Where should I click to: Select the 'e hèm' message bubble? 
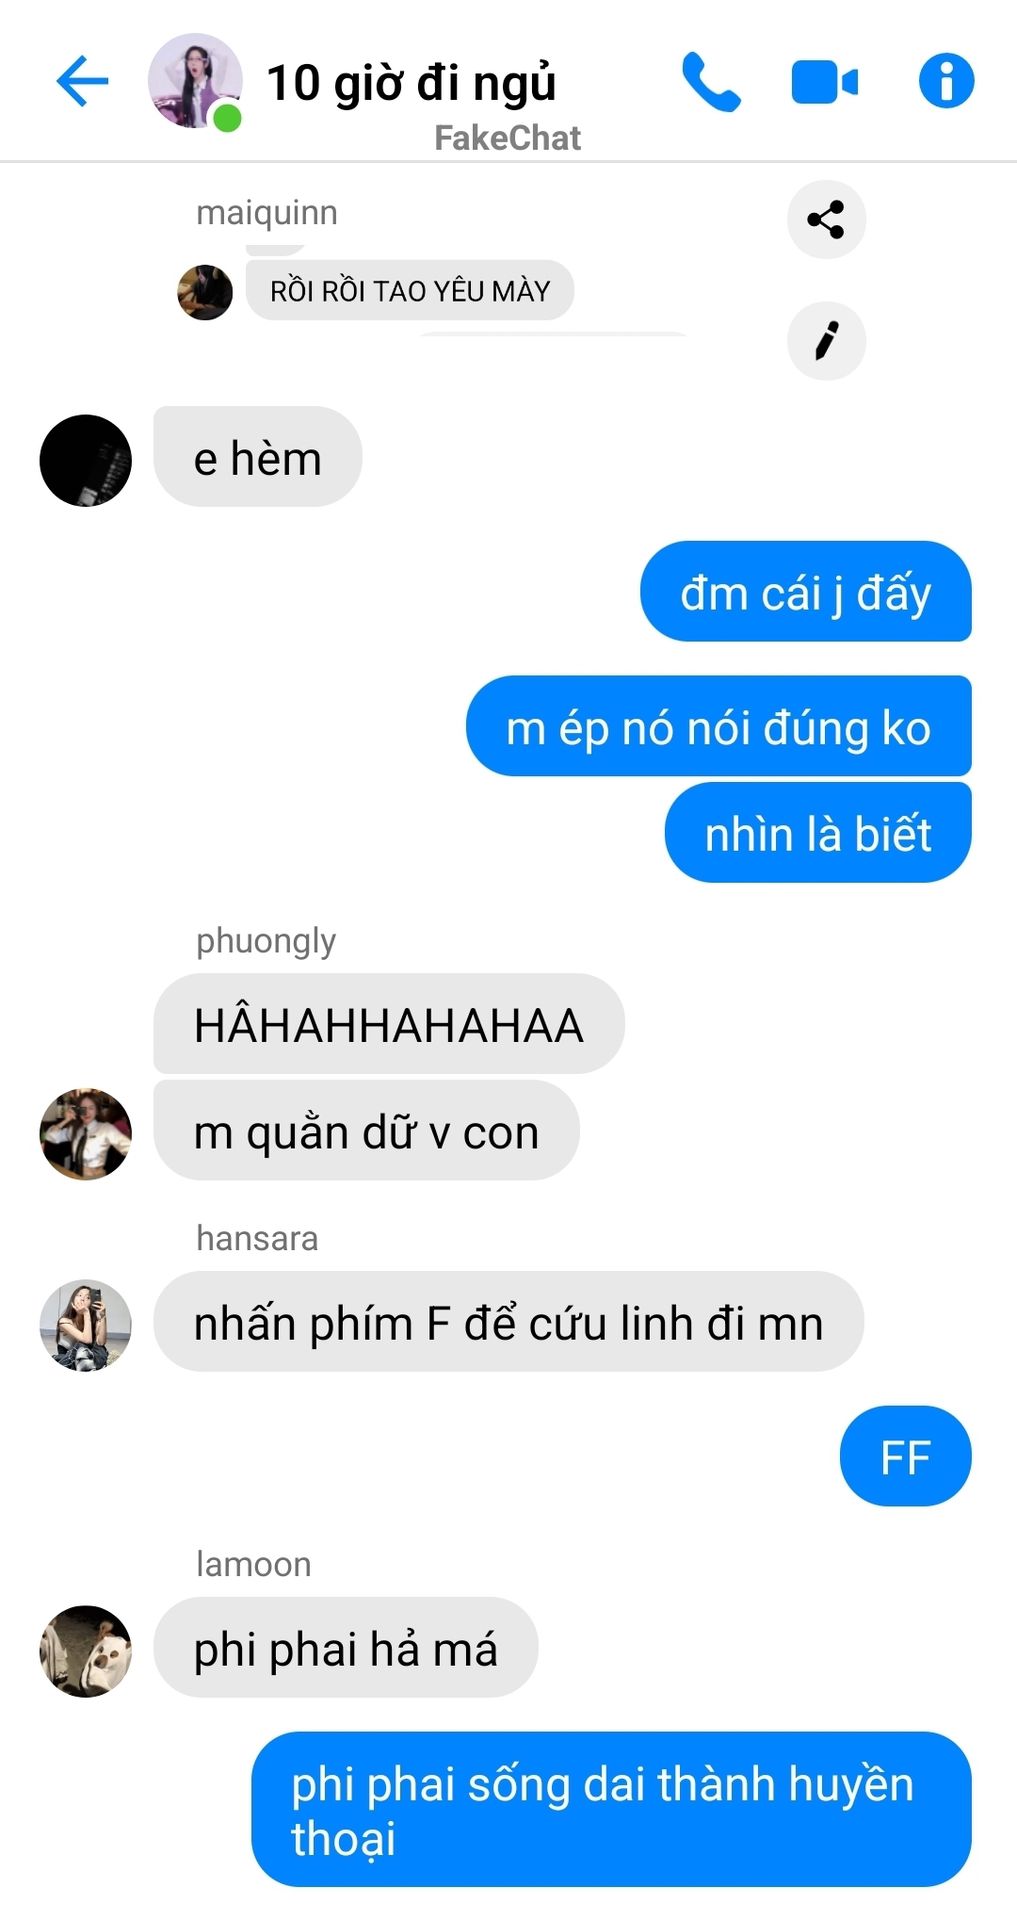pyautogui.click(x=258, y=457)
